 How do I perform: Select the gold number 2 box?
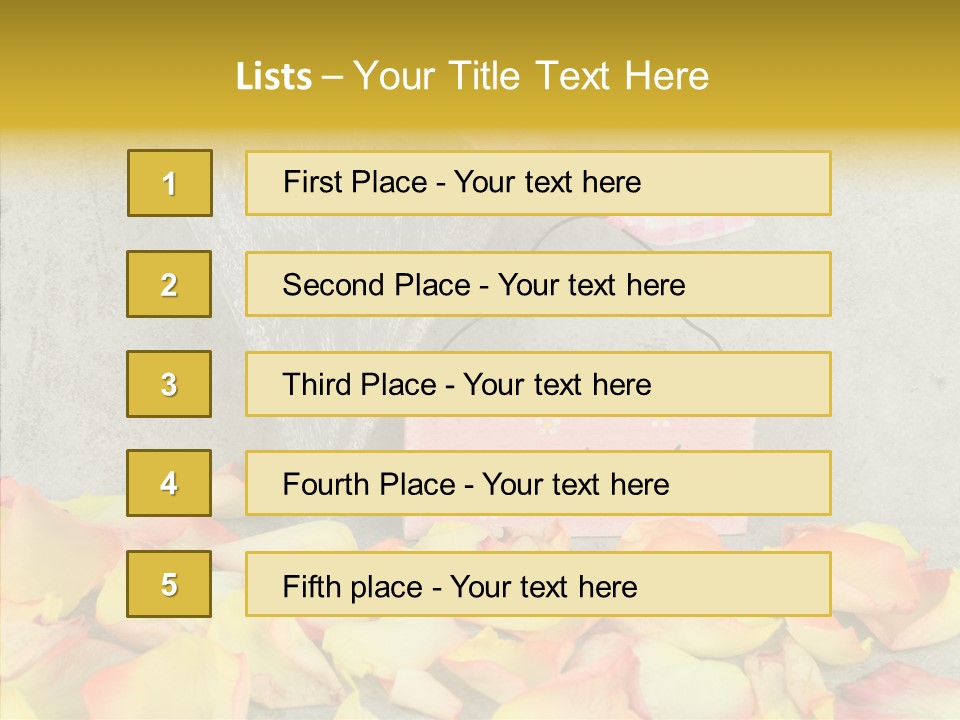pos(169,284)
